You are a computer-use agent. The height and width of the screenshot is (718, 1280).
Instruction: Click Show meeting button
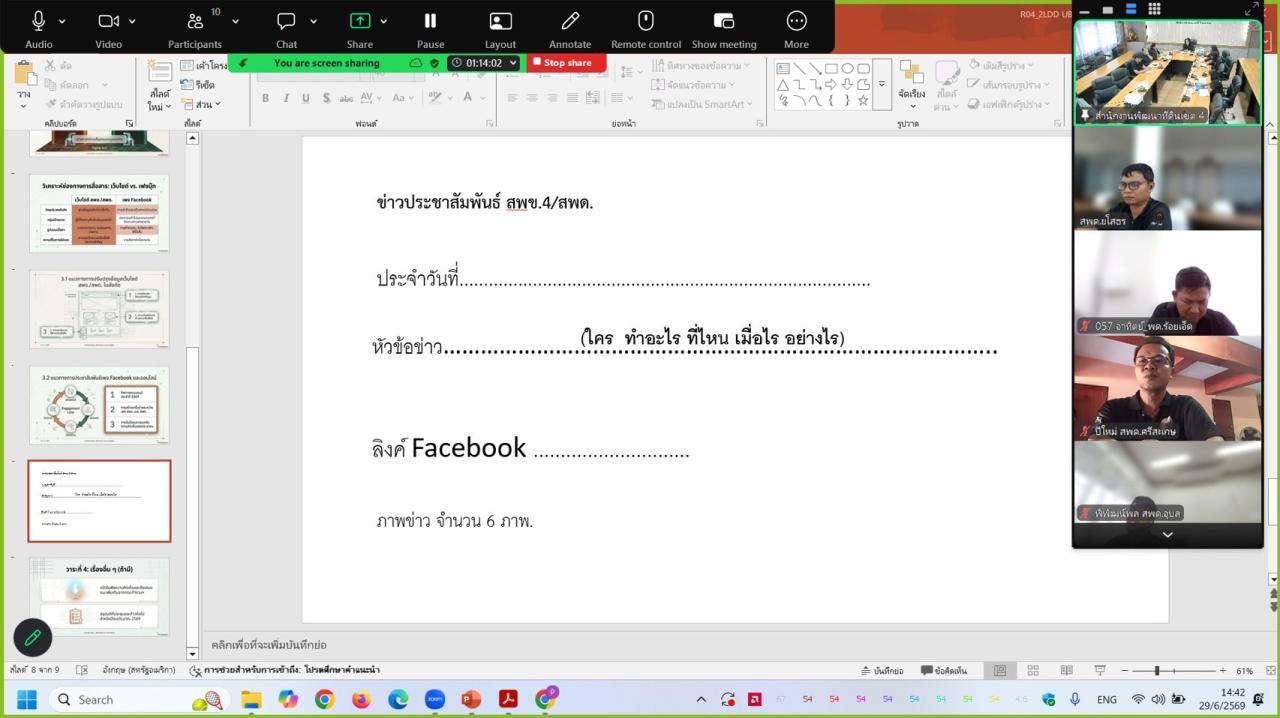pyautogui.click(x=724, y=29)
